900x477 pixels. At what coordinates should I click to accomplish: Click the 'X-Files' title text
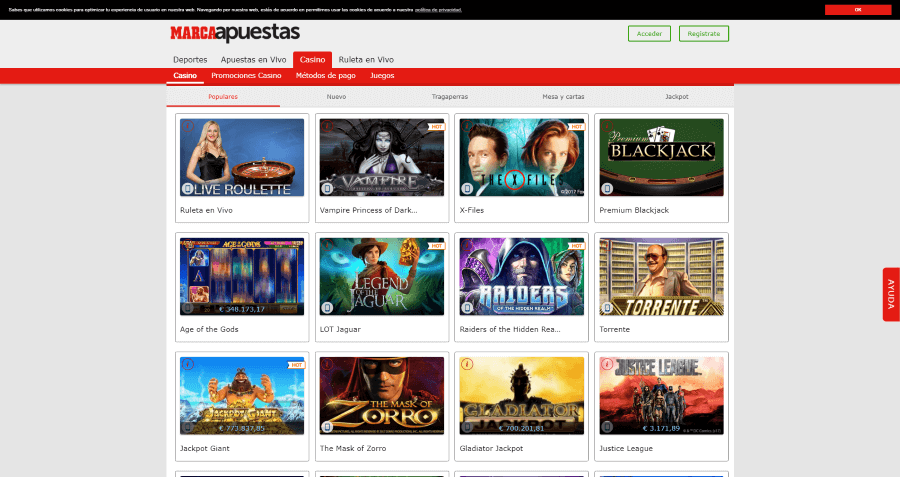(472, 210)
